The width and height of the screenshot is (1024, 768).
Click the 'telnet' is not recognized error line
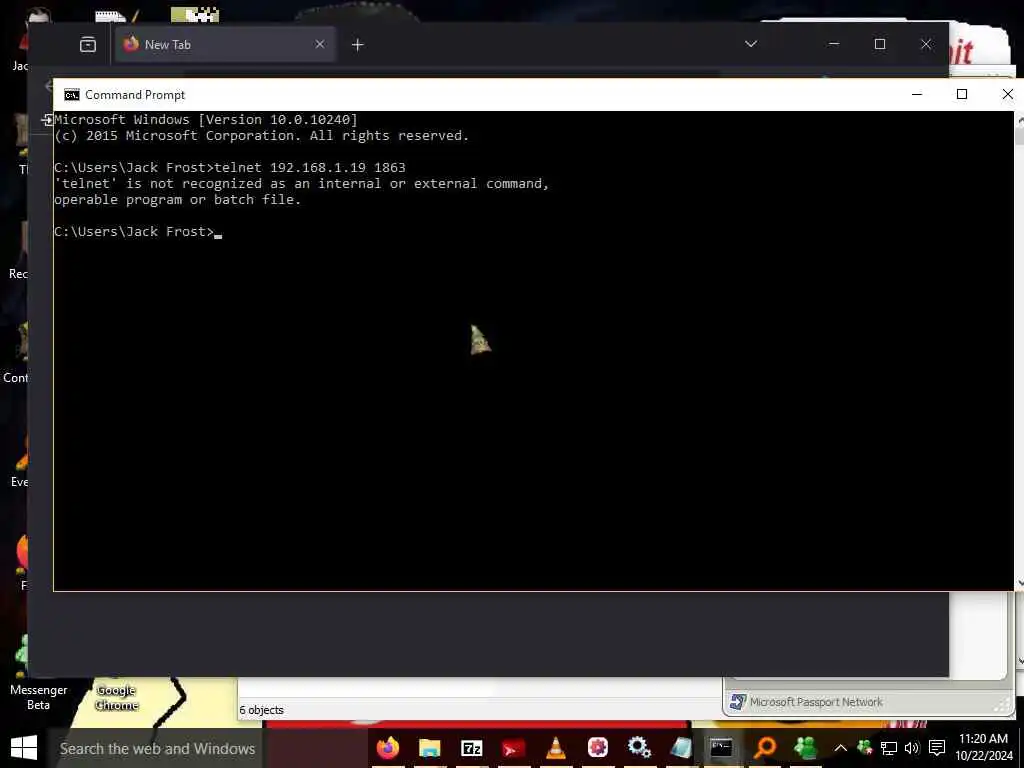pyautogui.click(x=302, y=184)
